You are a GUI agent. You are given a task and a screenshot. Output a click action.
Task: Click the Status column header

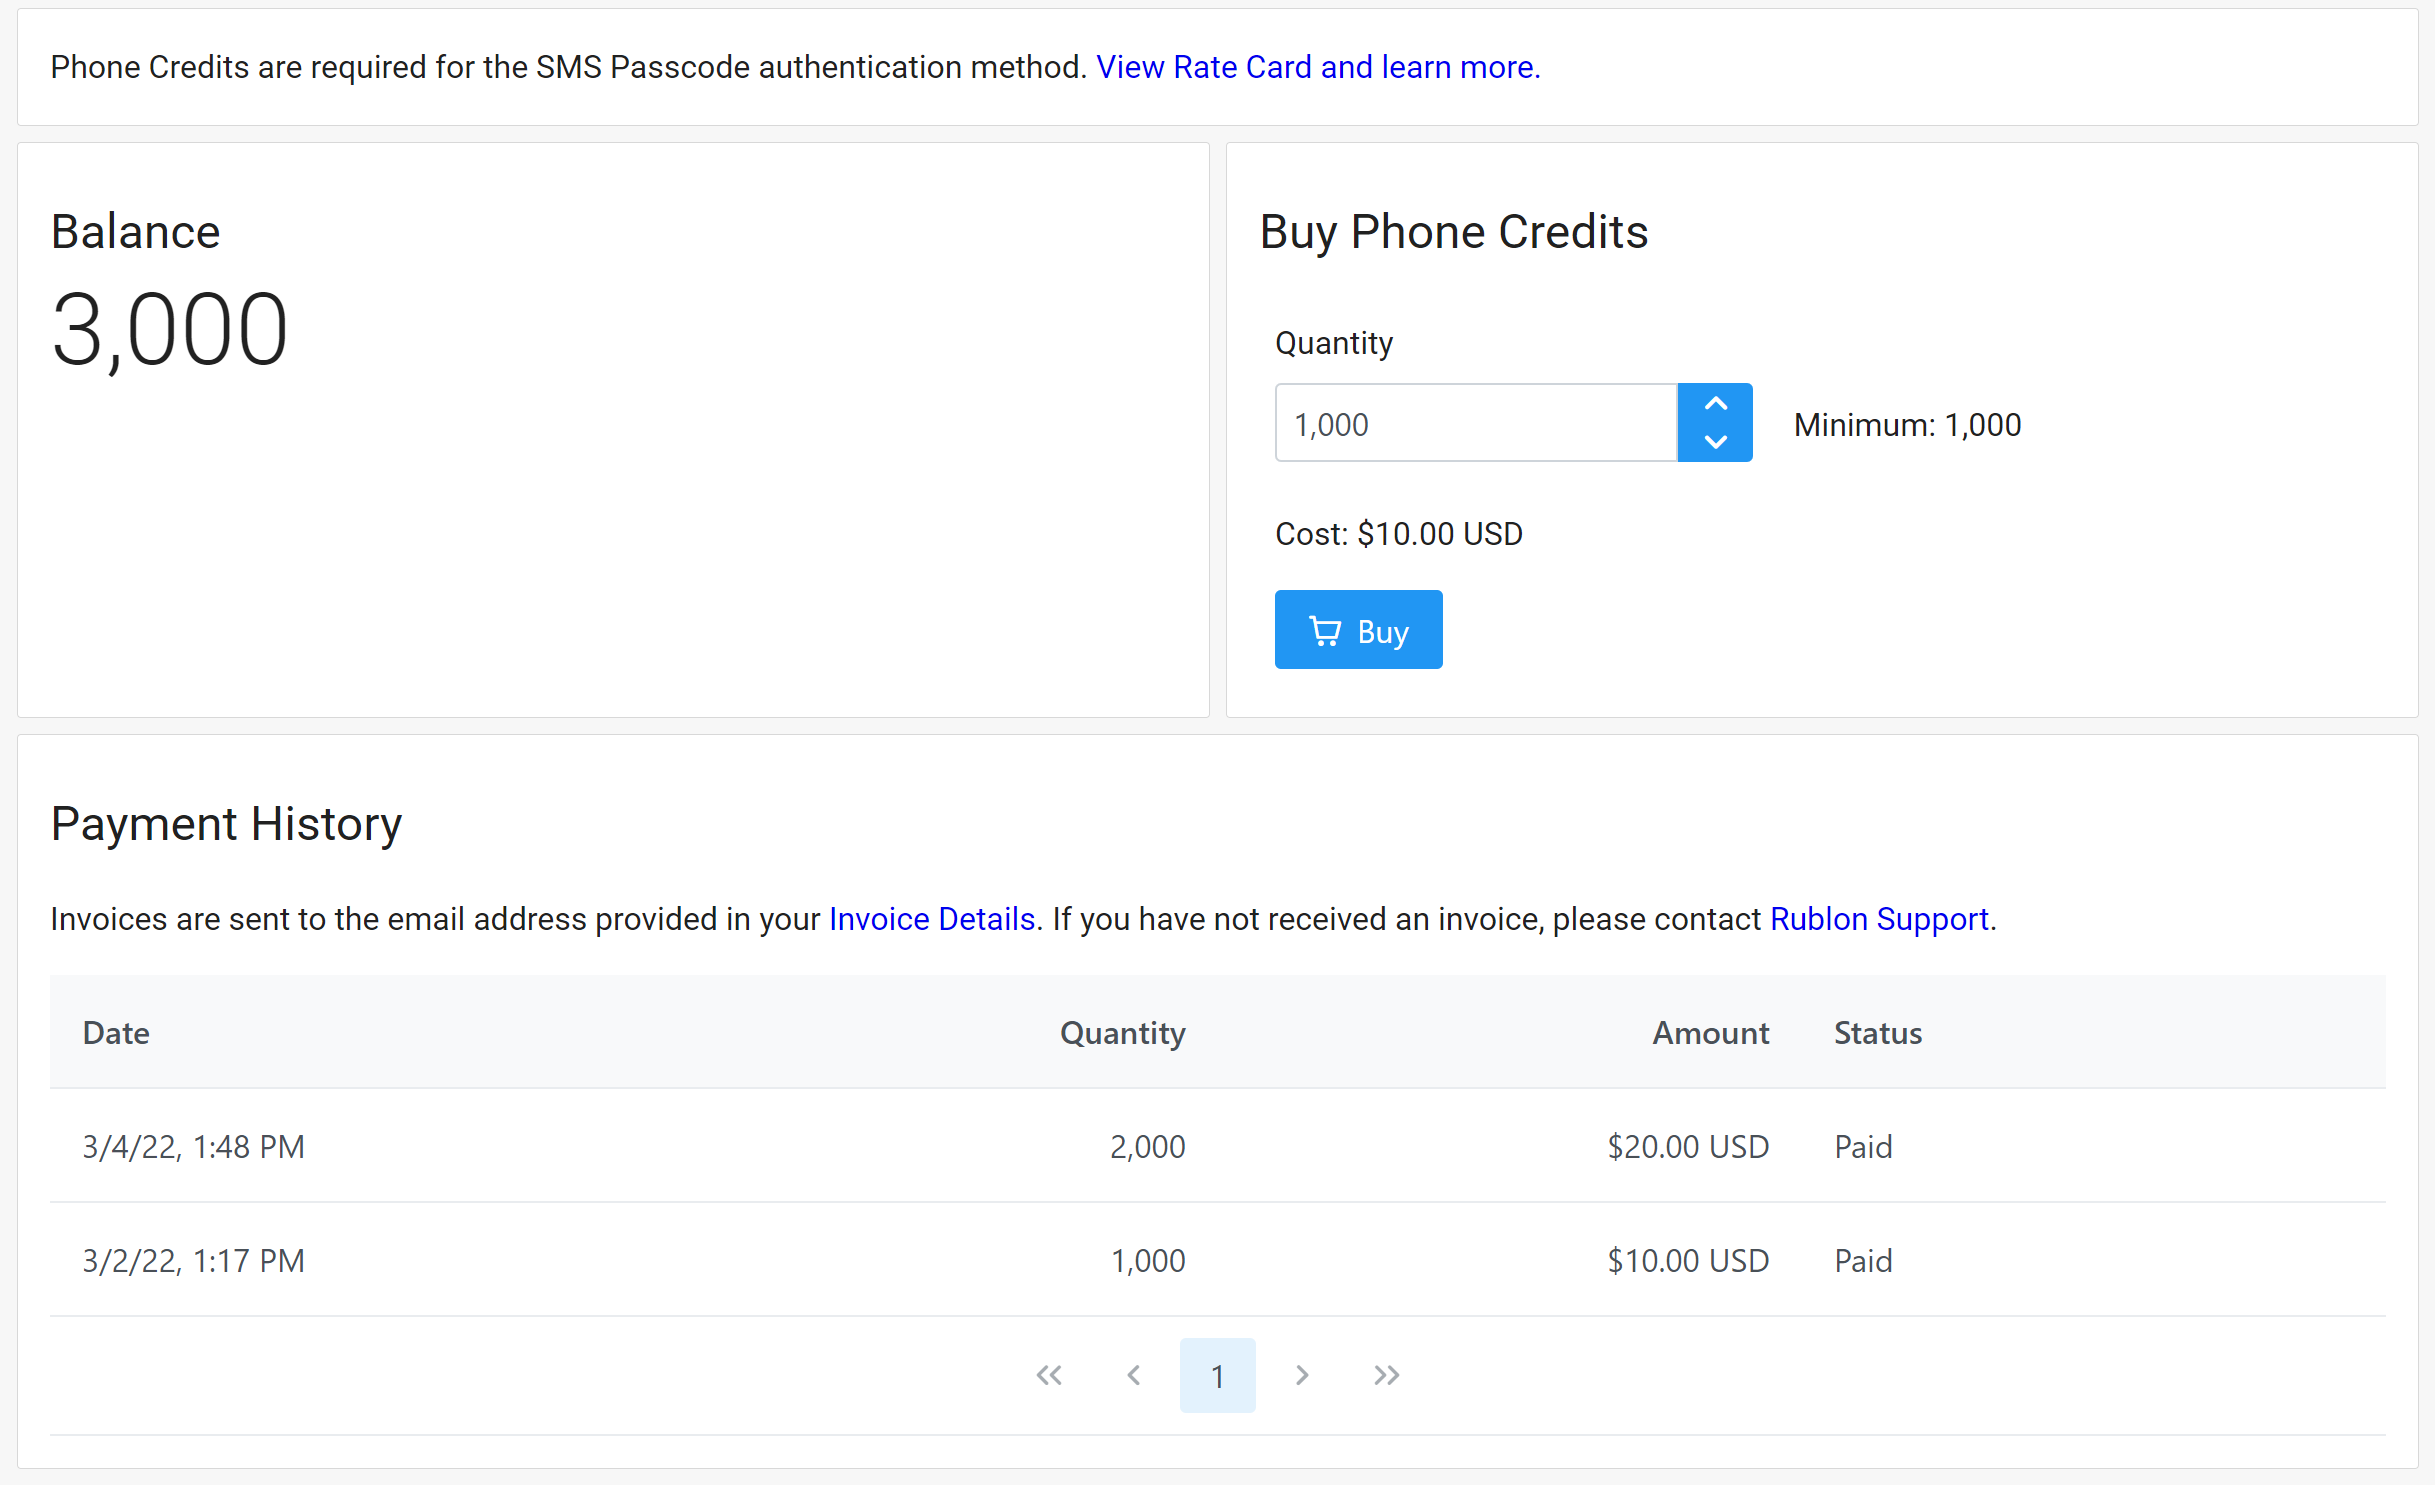coord(1877,1032)
